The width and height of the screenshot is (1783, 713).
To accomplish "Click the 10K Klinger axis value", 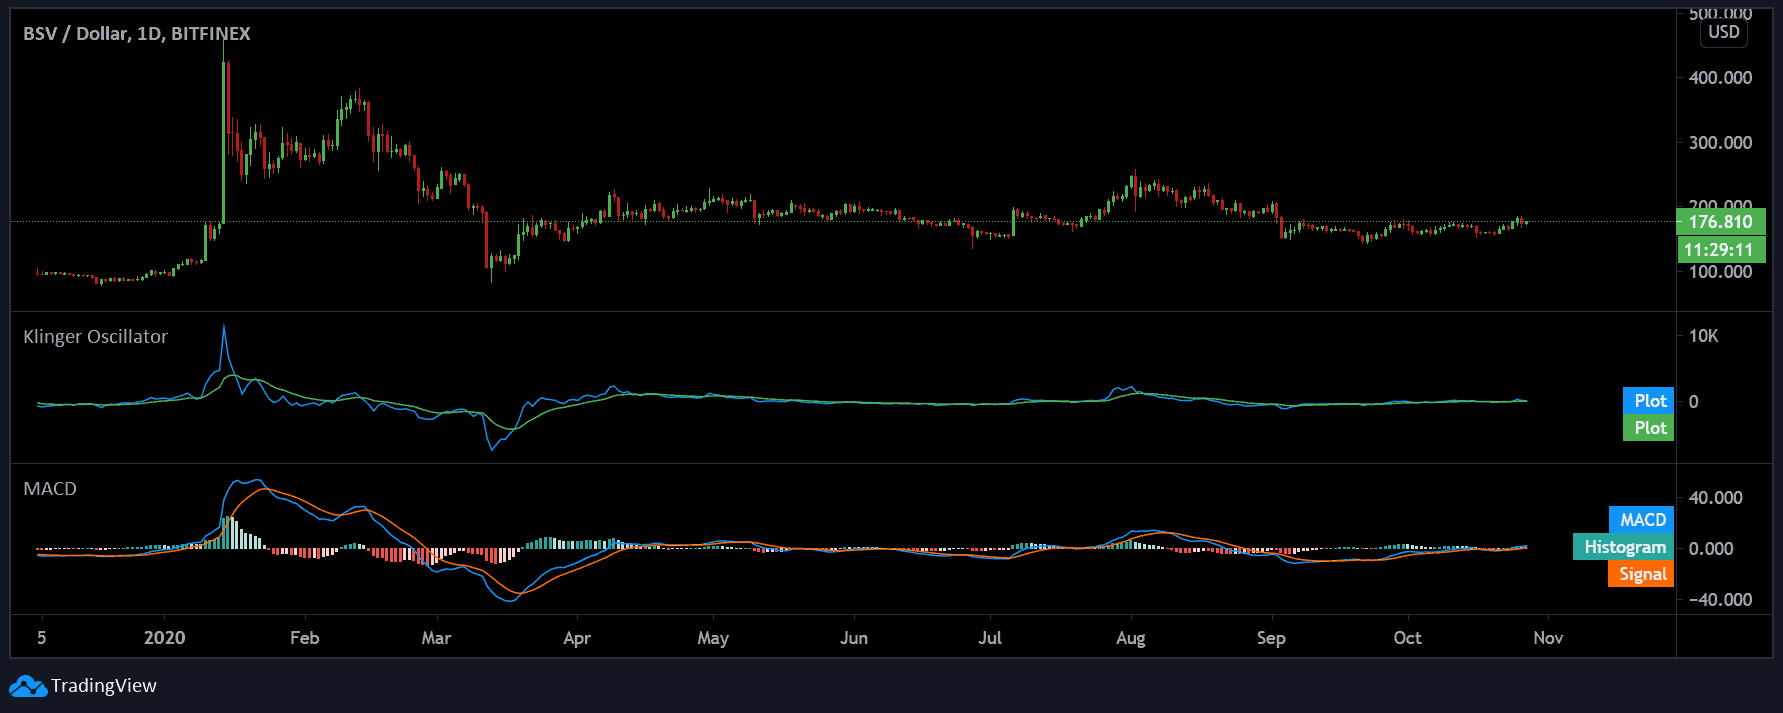I will (1703, 336).
